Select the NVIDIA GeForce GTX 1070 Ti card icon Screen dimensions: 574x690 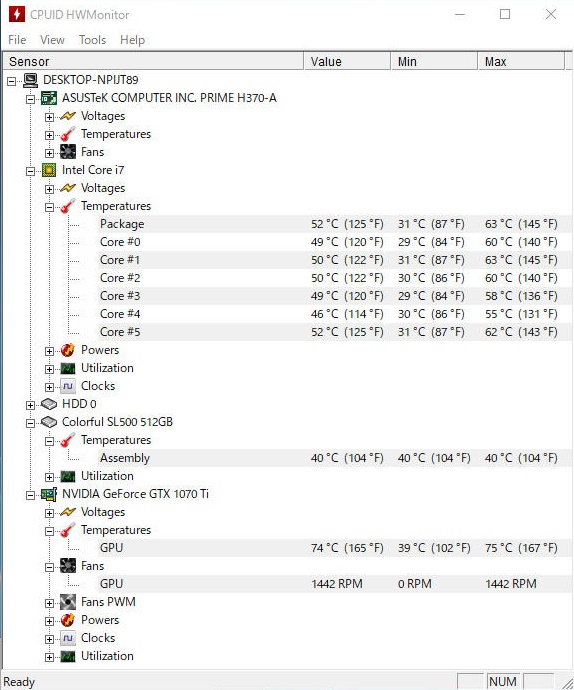[x=49, y=494]
